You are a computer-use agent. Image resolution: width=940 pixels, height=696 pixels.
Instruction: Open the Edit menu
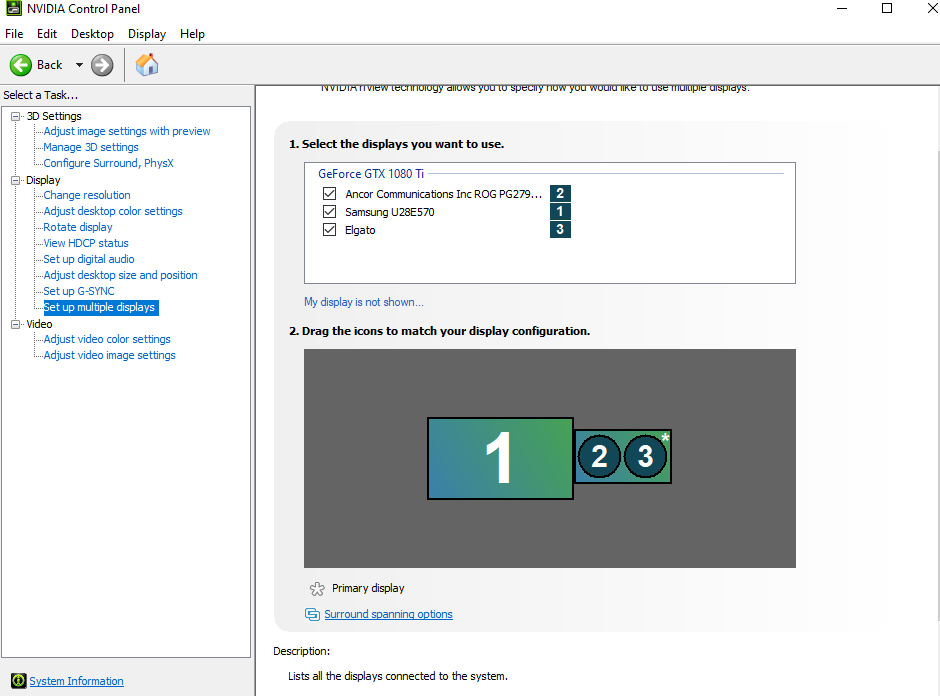(x=47, y=34)
